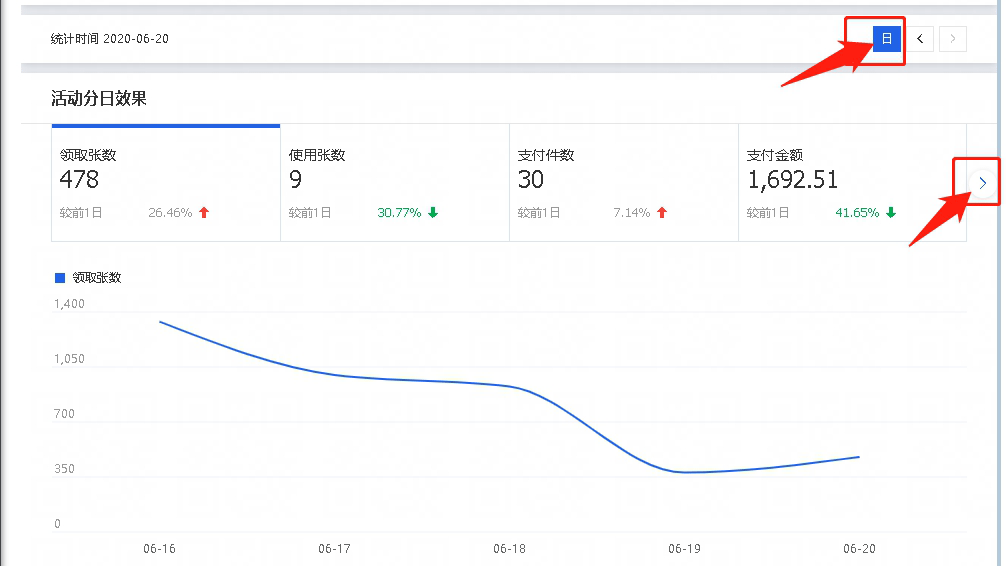Select the 领取张数 metric card

click(165, 183)
